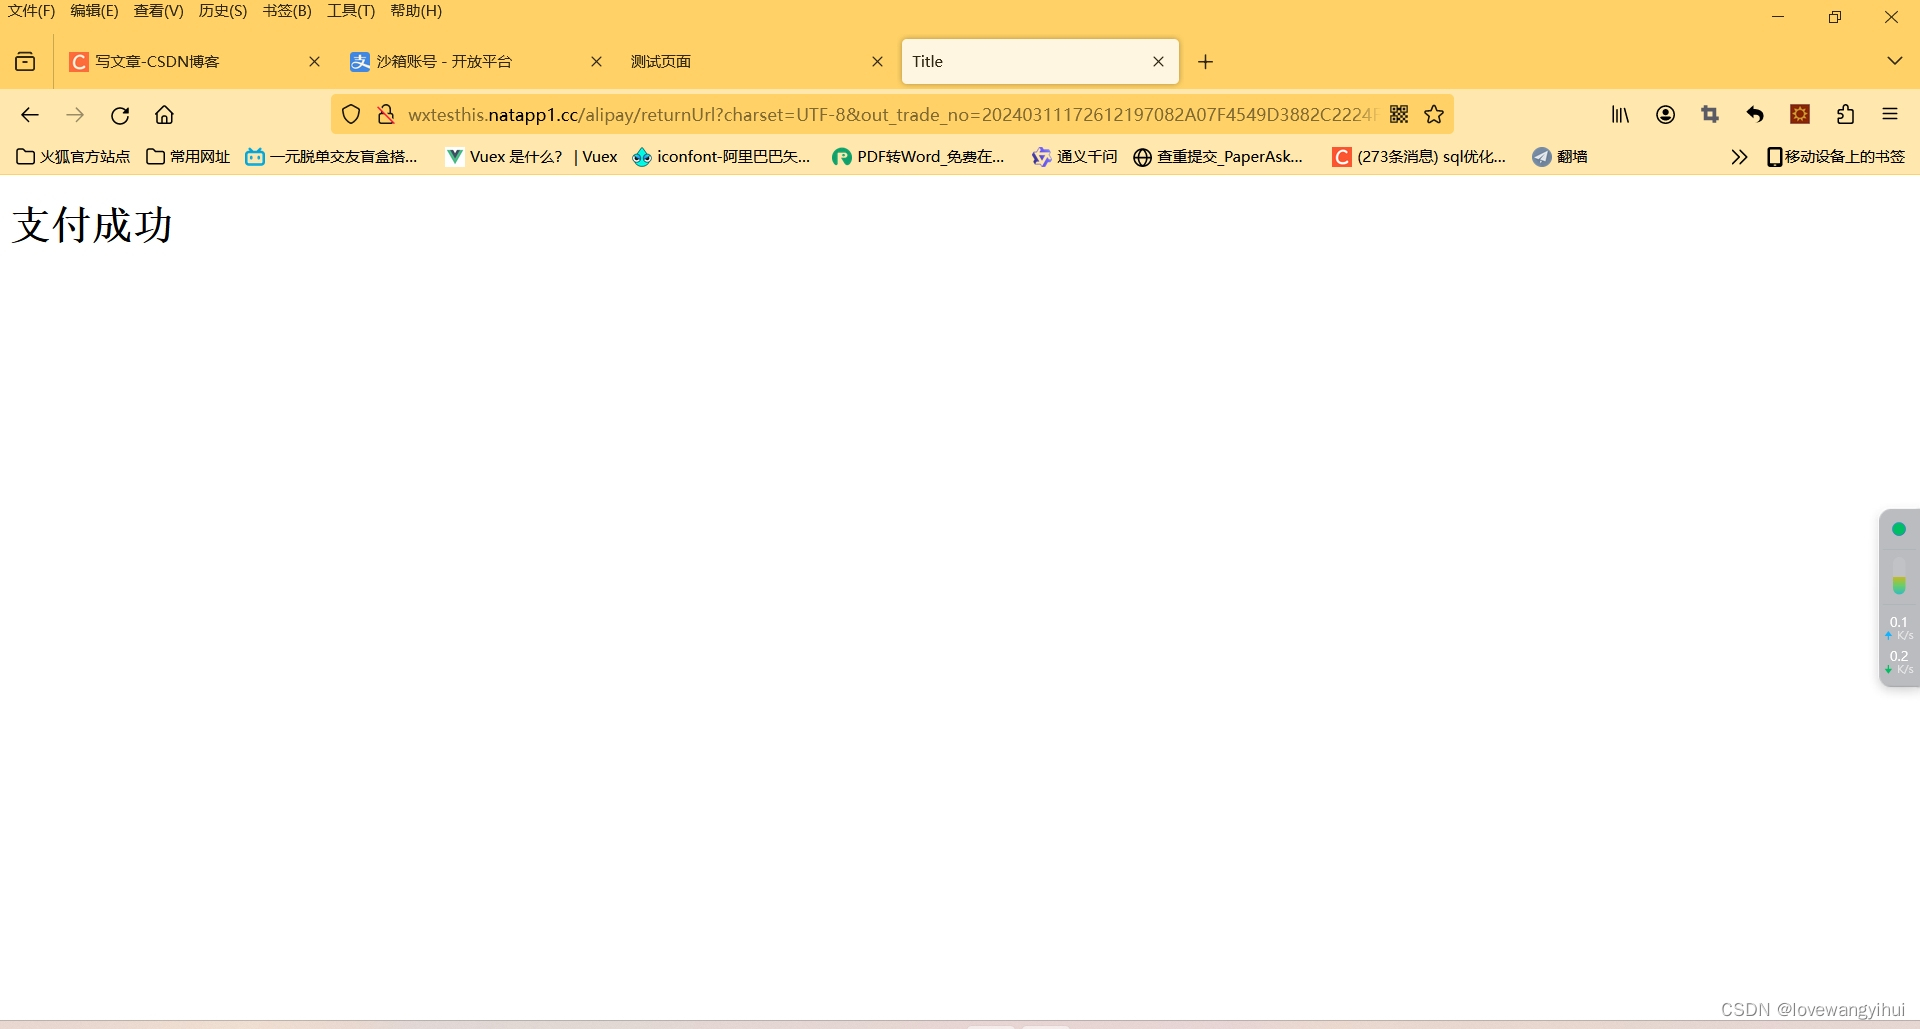Show QR code for this page

point(1399,115)
